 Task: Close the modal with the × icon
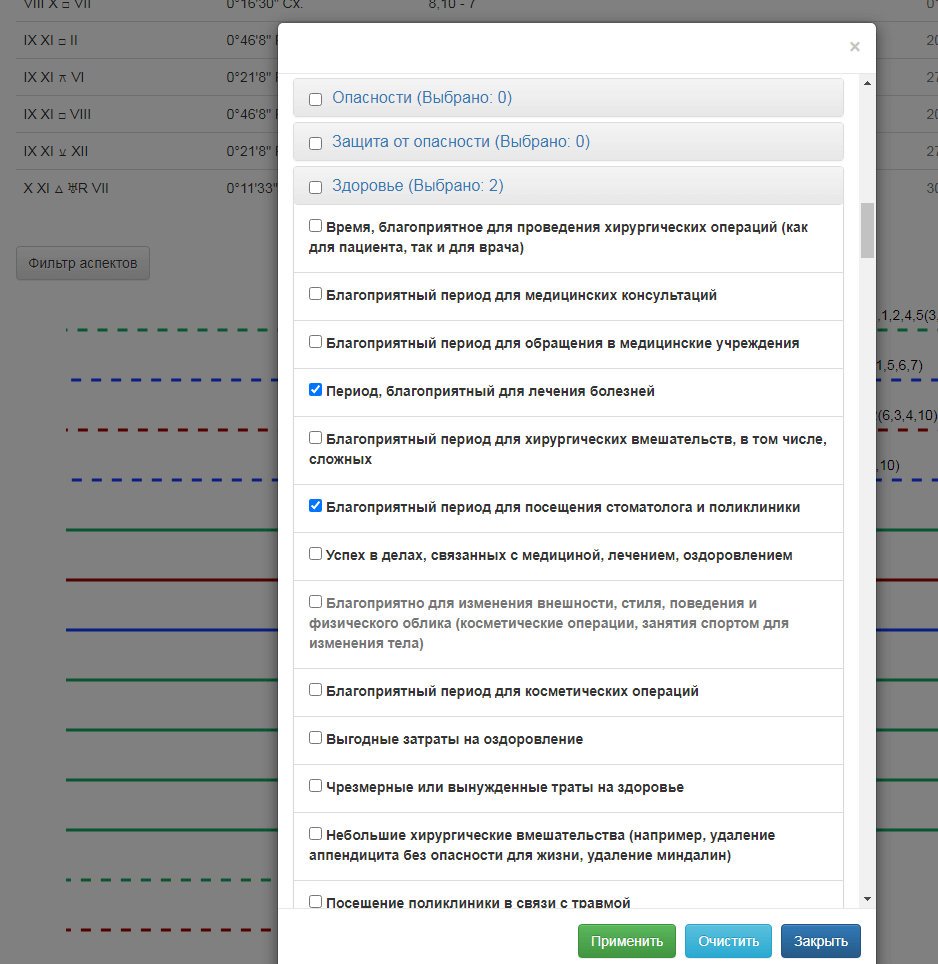[x=854, y=46]
